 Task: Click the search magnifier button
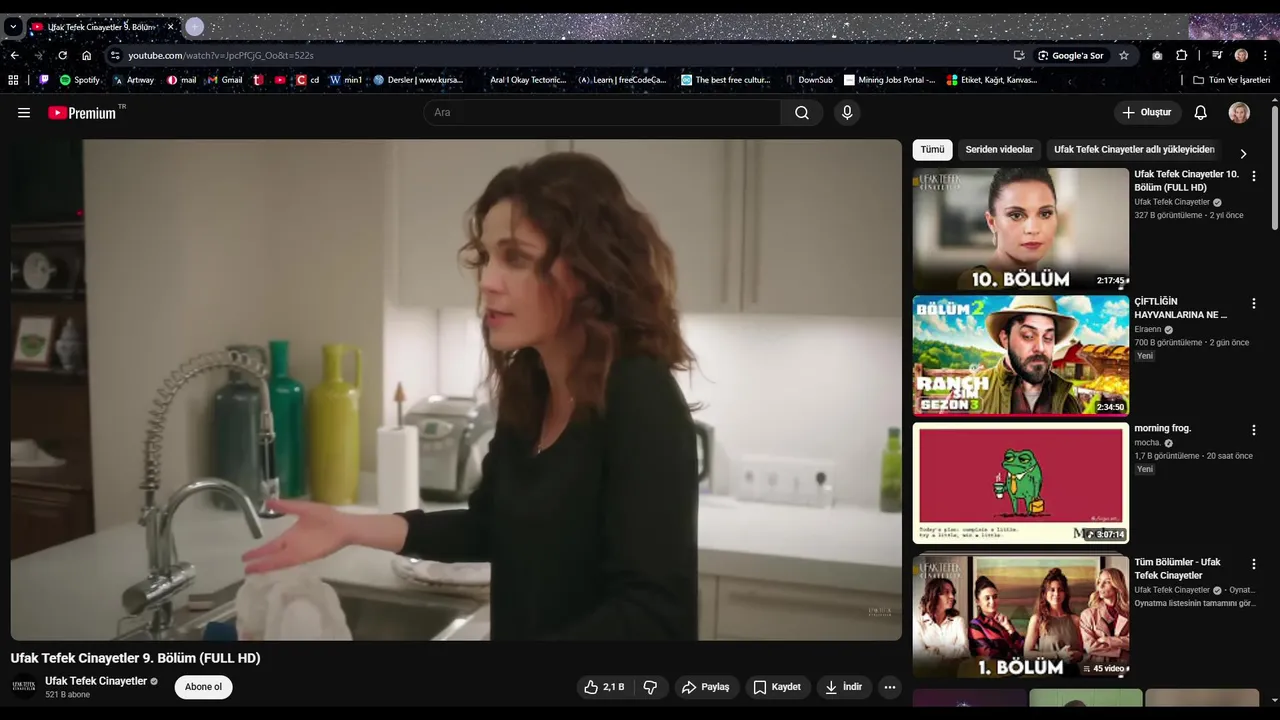click(802, 113)
